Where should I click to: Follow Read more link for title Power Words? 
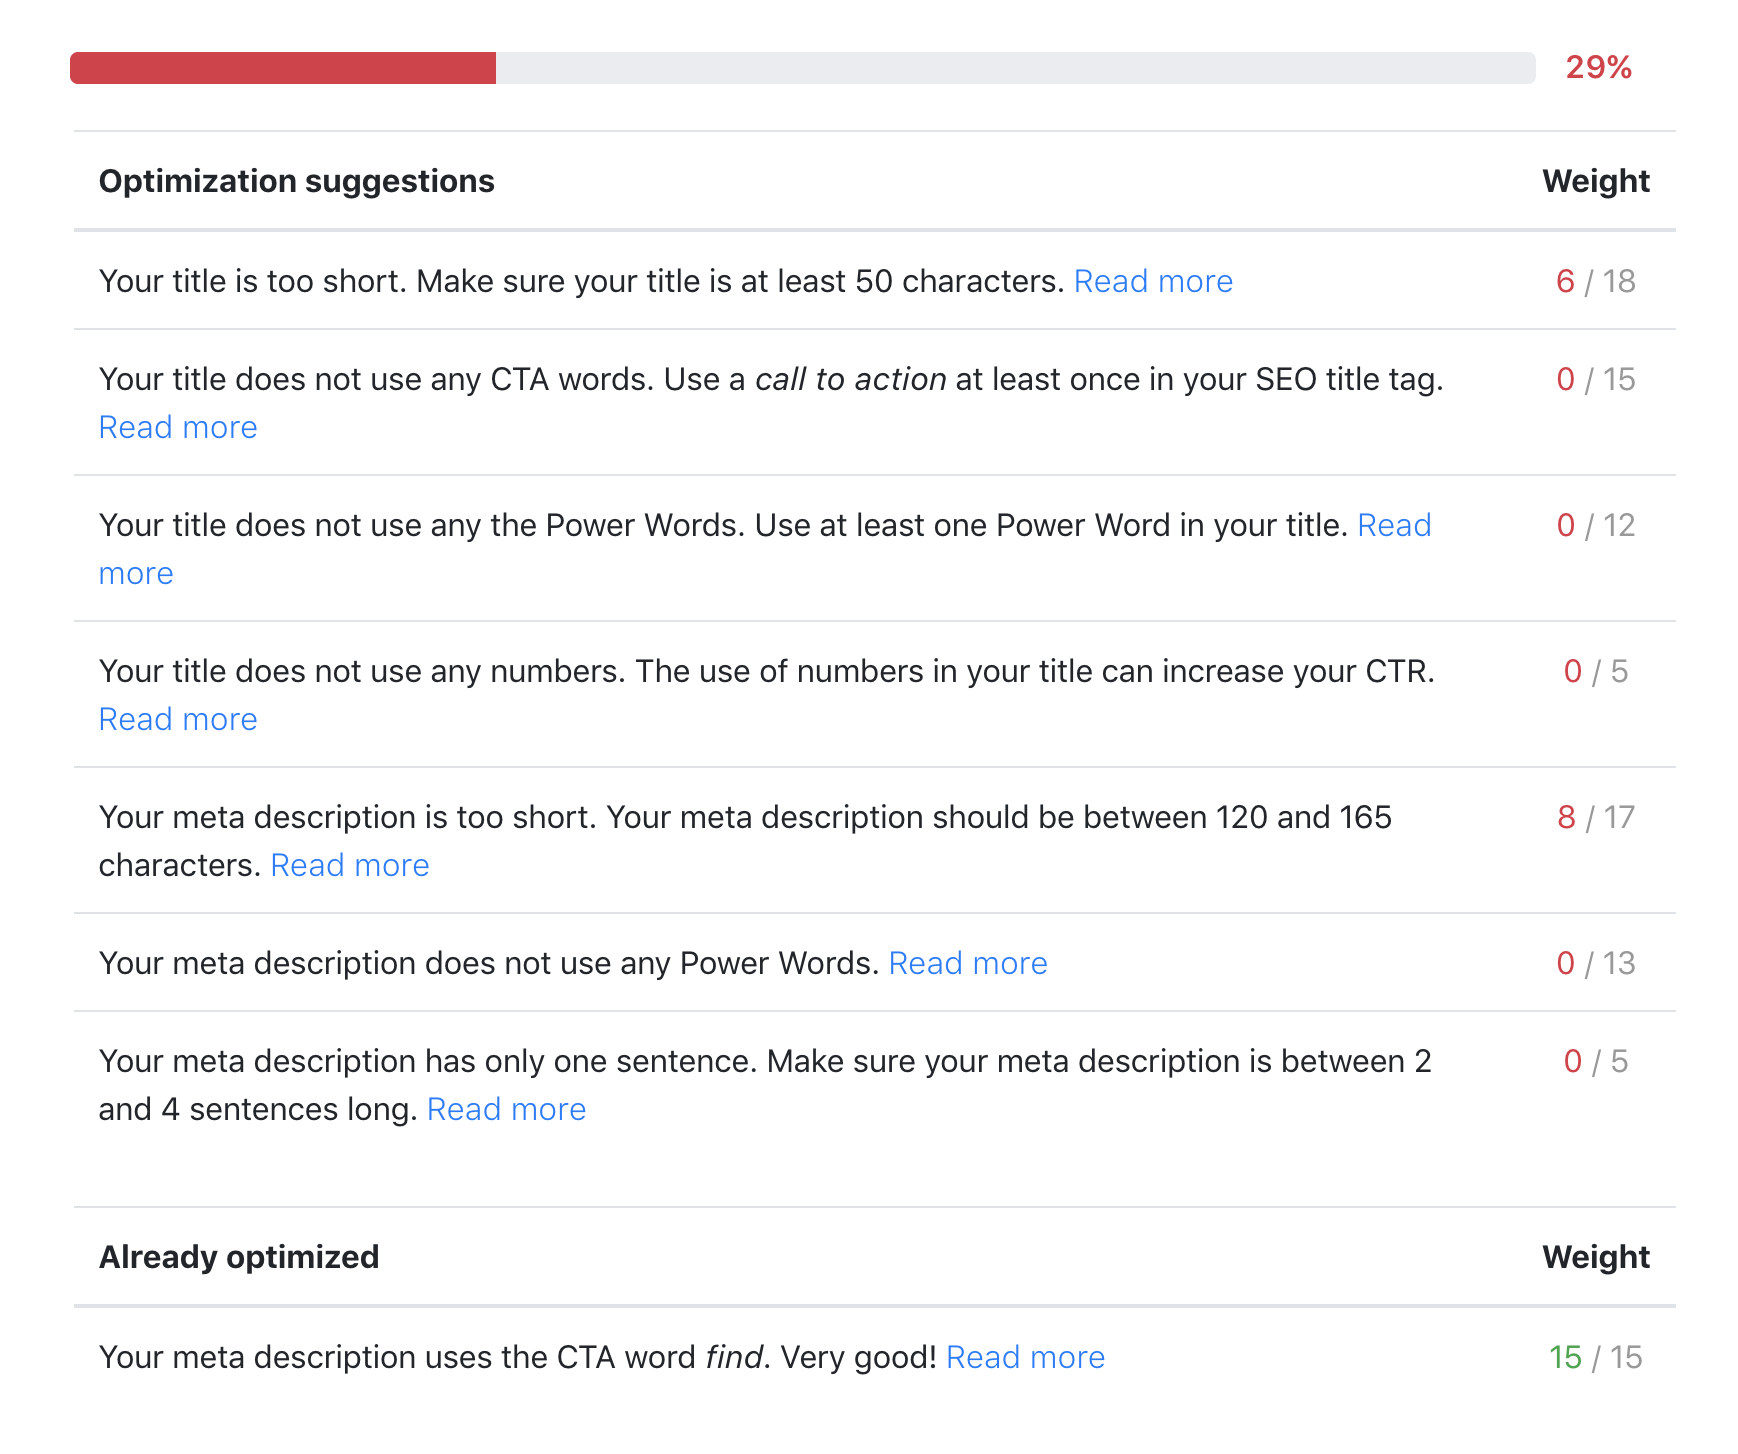point(1394,525)
